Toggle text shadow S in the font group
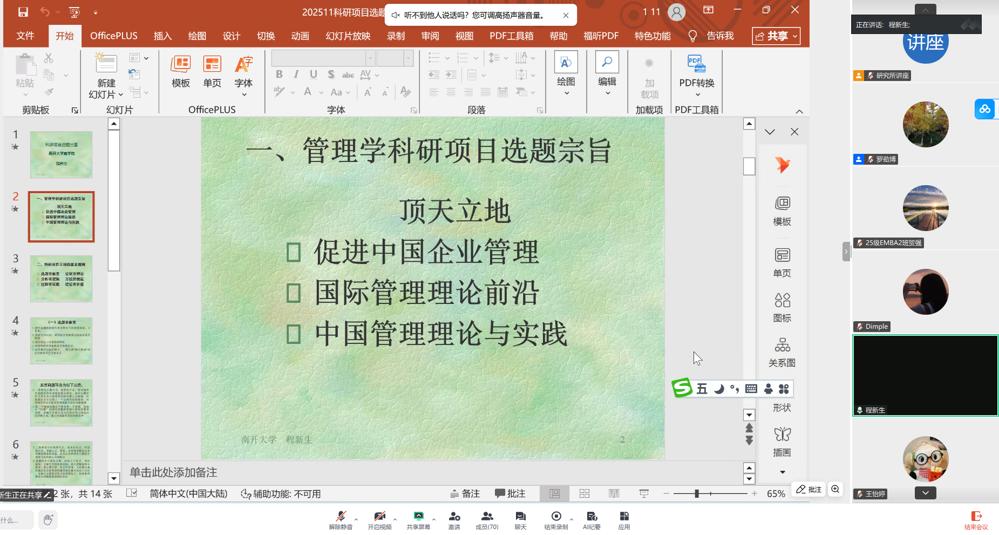The width and height of the screenshot is (999, 535). pyautogui.click(x=331, y=75)
